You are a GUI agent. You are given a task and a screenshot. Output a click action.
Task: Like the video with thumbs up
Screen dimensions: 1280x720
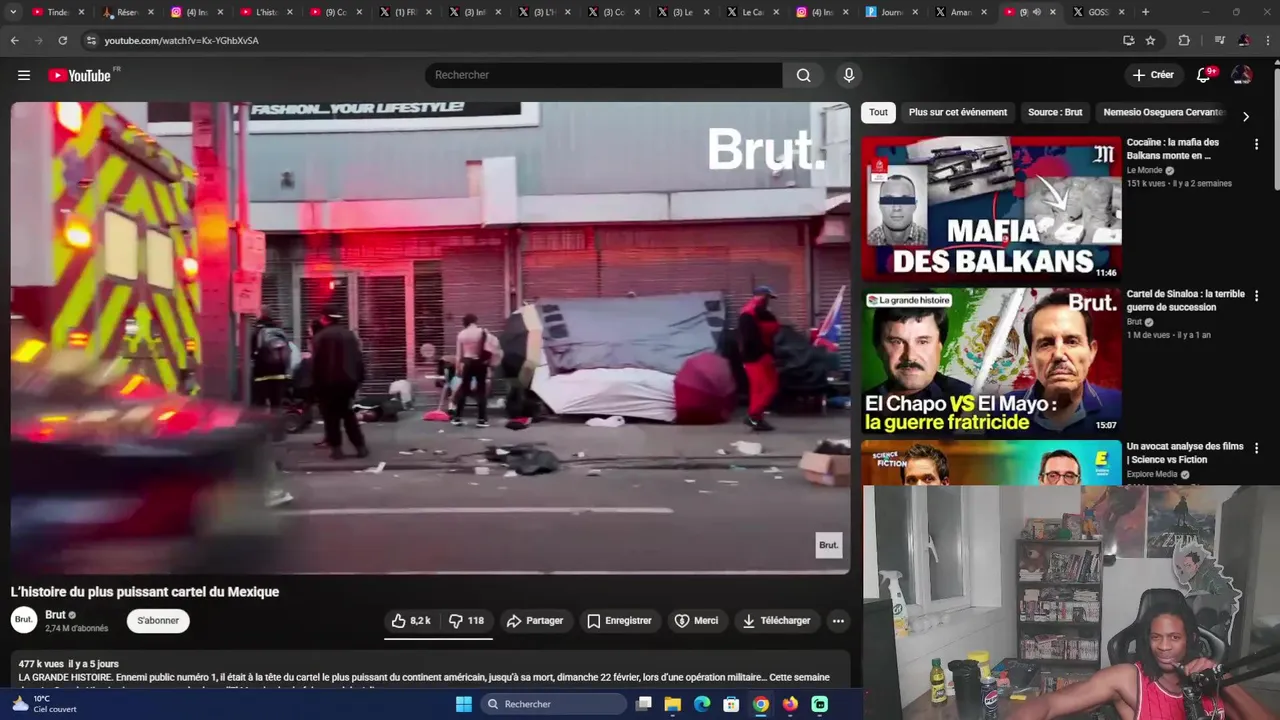point(411,621)
